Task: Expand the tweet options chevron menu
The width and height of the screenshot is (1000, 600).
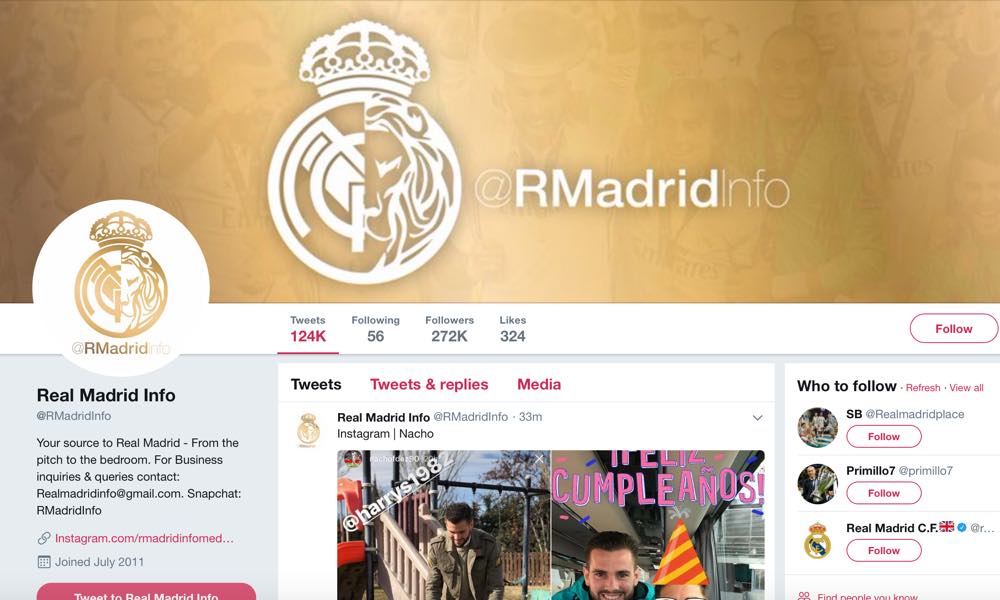Action: (x=758, y=418)
